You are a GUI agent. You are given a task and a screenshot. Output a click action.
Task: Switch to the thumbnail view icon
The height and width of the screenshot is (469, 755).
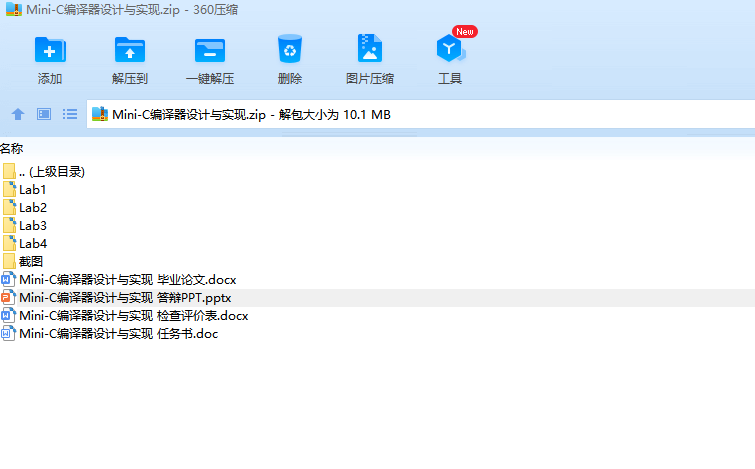pyautogui.click(x=44, y=114)
